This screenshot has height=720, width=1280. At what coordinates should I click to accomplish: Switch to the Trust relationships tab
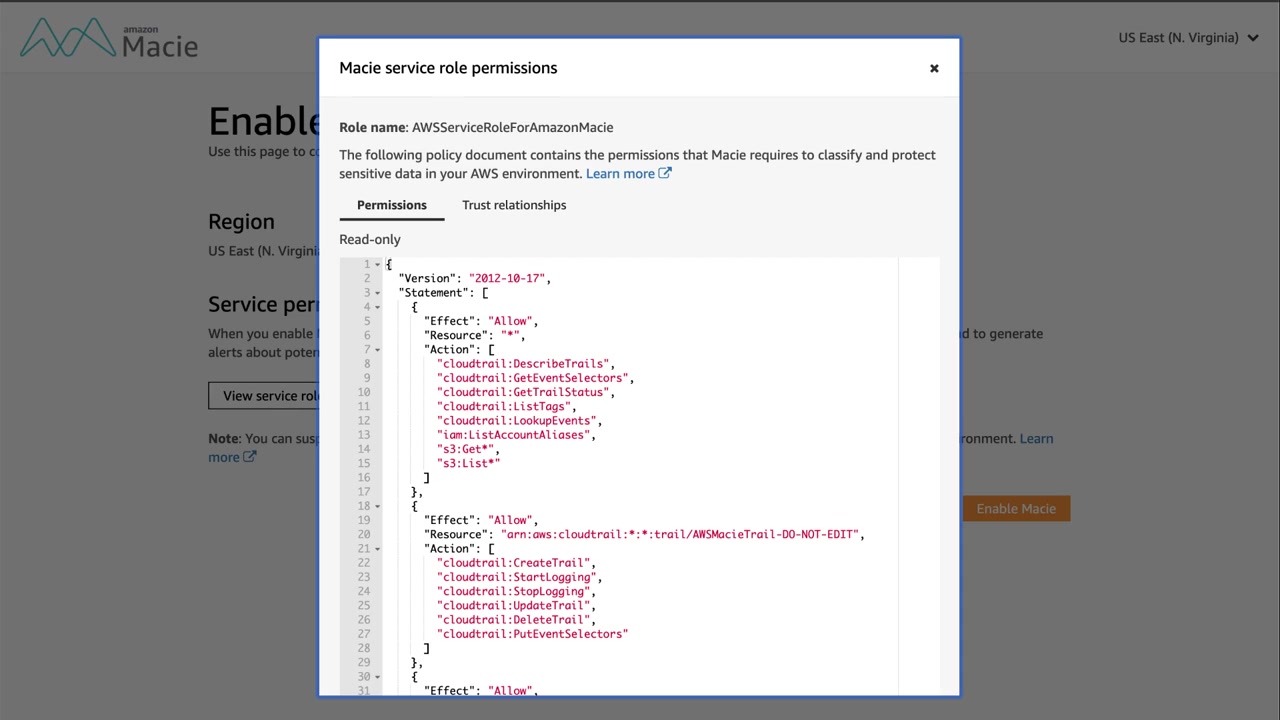pos(514,205)
